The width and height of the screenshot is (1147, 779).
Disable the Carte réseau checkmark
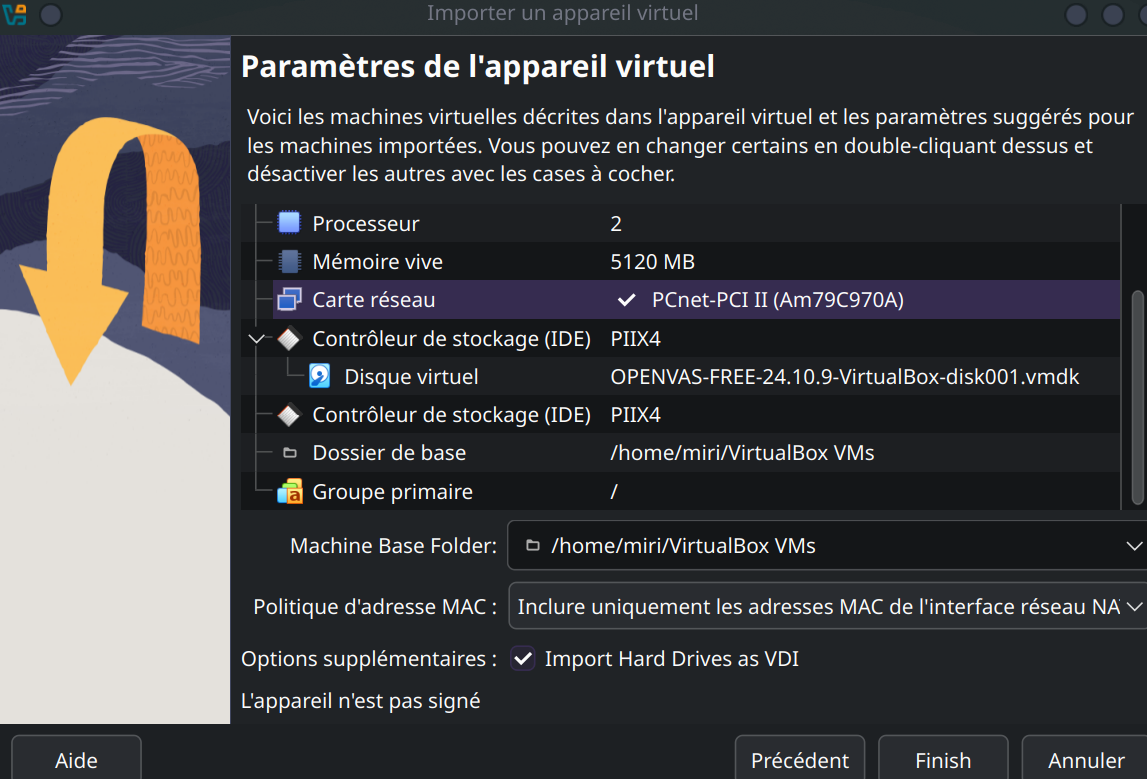click(x=625, y=299)
